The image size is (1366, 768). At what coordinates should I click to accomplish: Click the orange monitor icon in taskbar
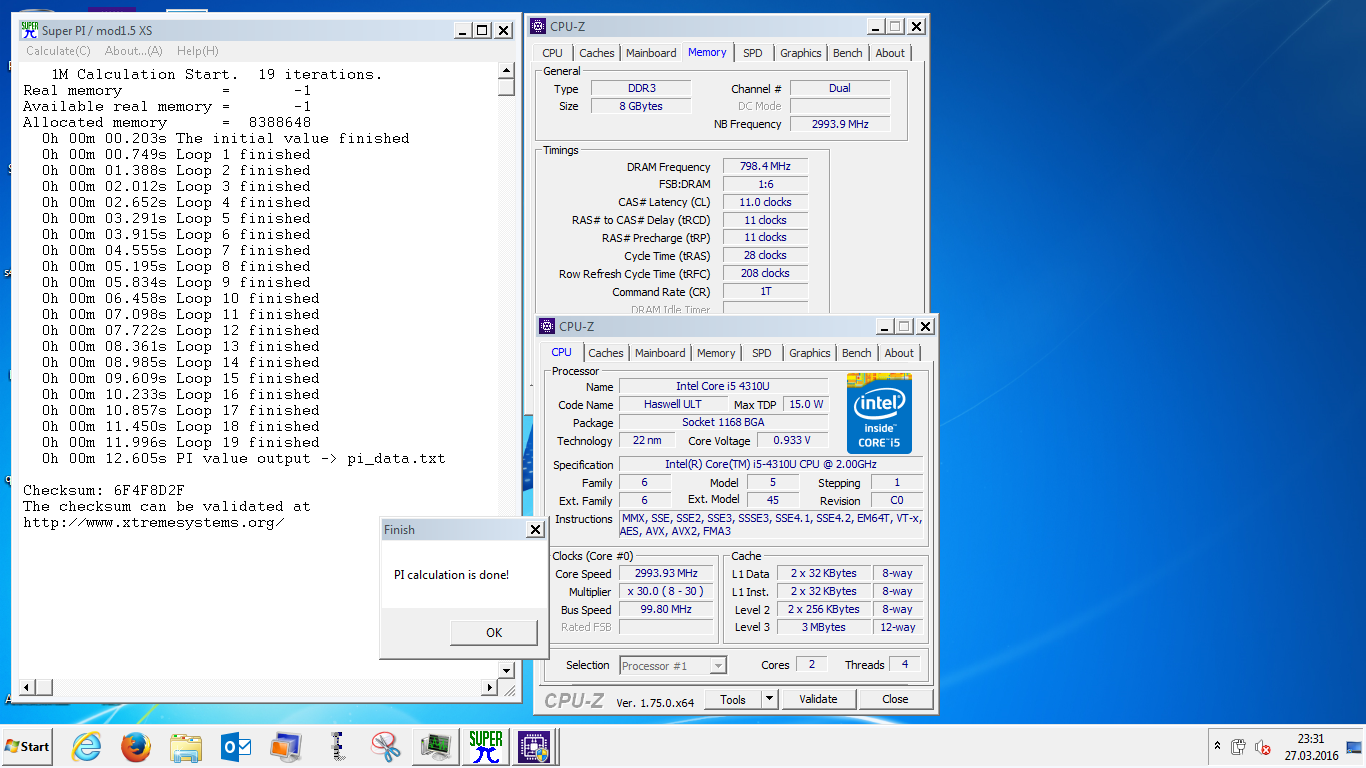click(286, 746)
